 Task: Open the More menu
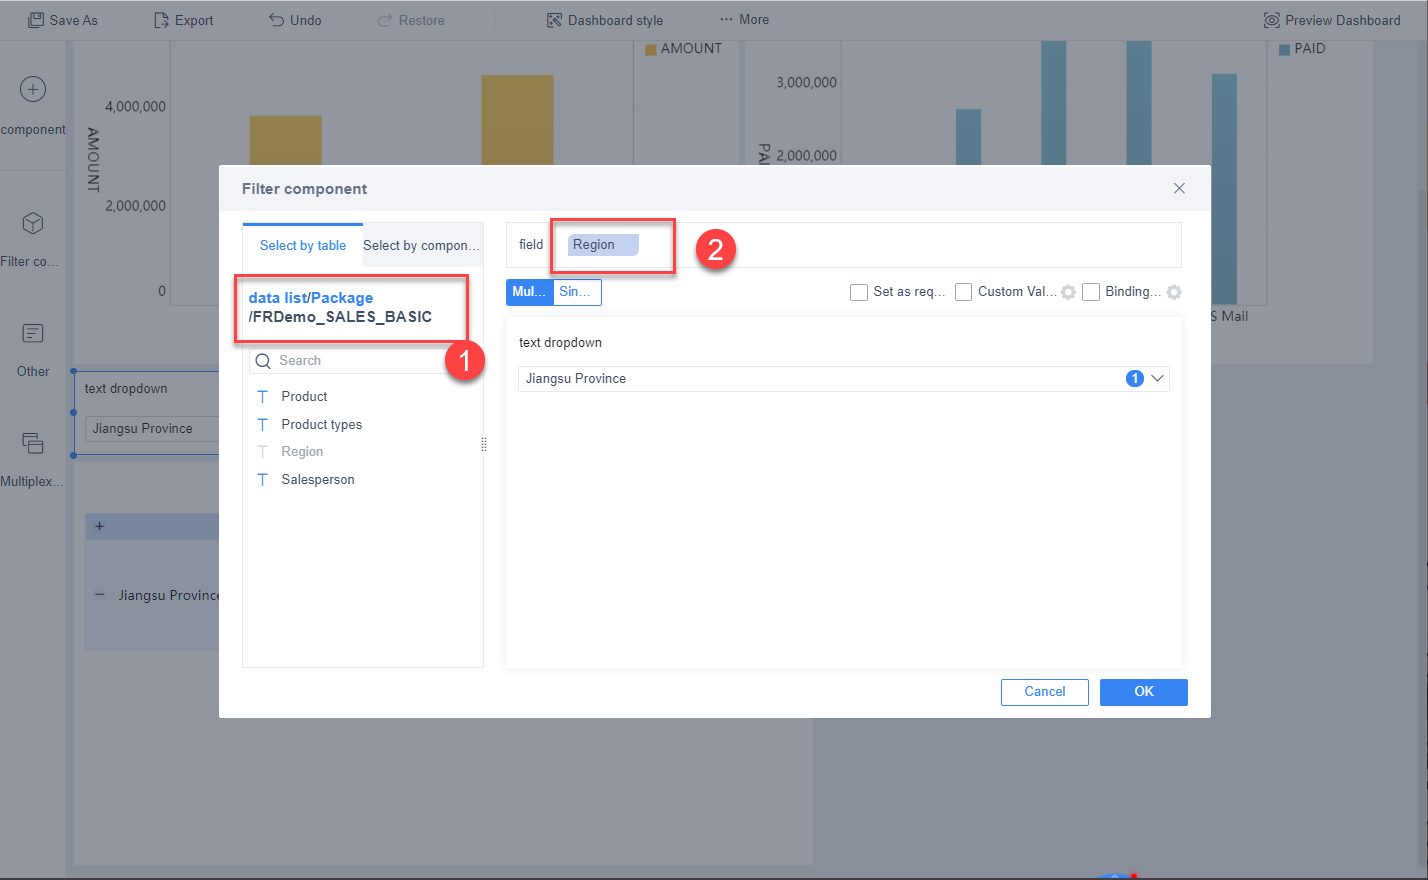pos(744,19)
